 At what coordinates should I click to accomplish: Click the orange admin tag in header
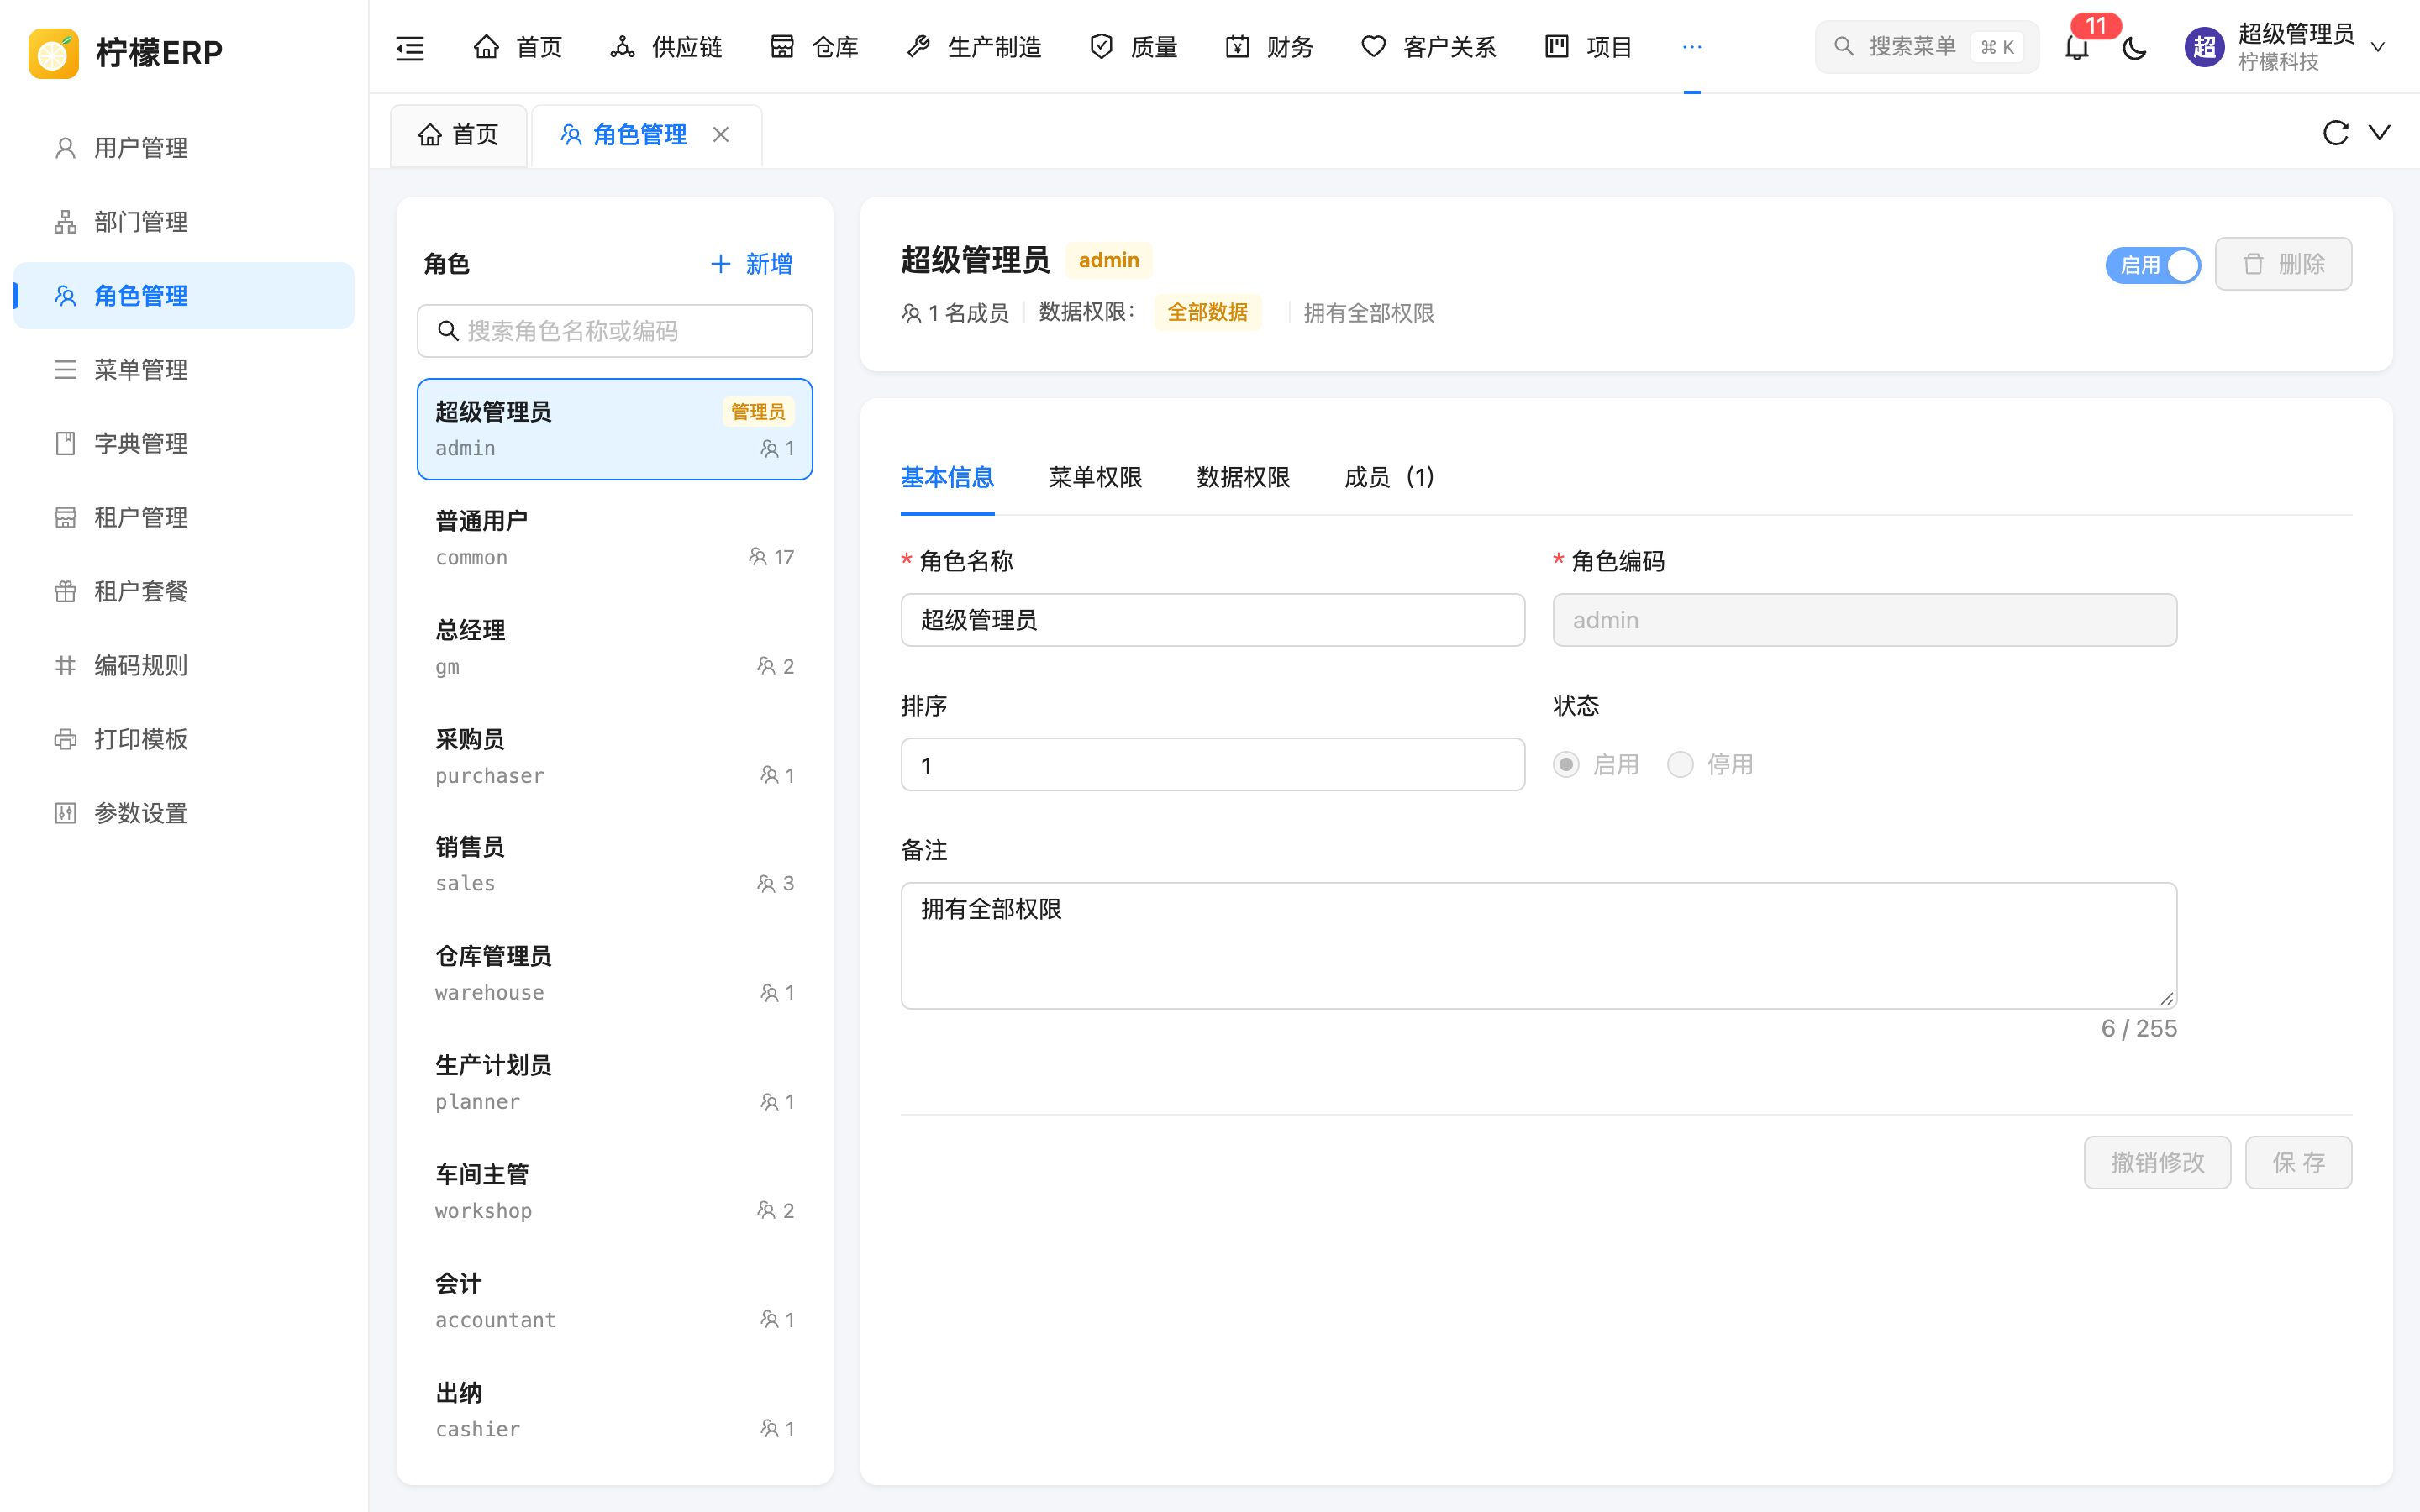(1108, 260)
